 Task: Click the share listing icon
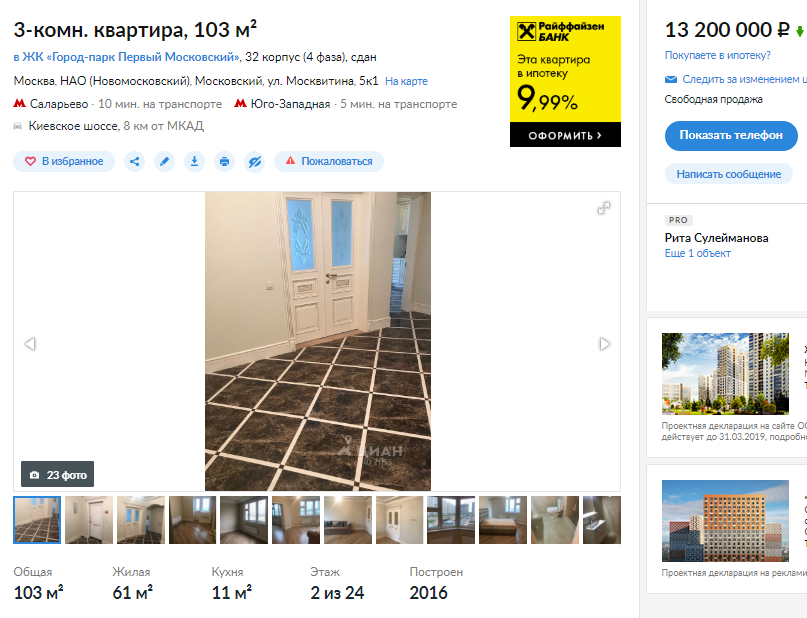tap(134, 162)
